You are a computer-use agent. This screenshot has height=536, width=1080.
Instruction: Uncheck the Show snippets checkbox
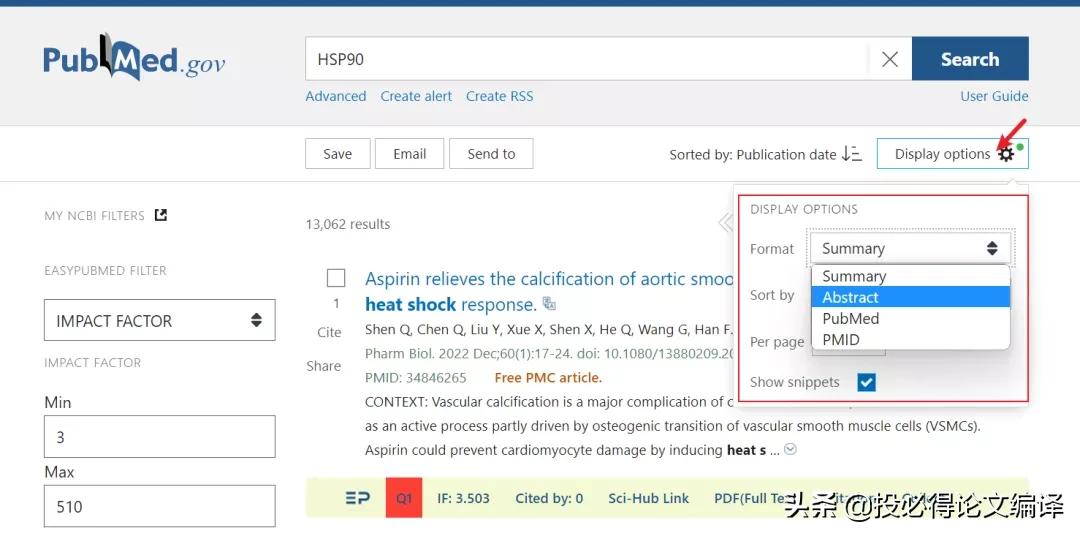(x=866, y=382)
